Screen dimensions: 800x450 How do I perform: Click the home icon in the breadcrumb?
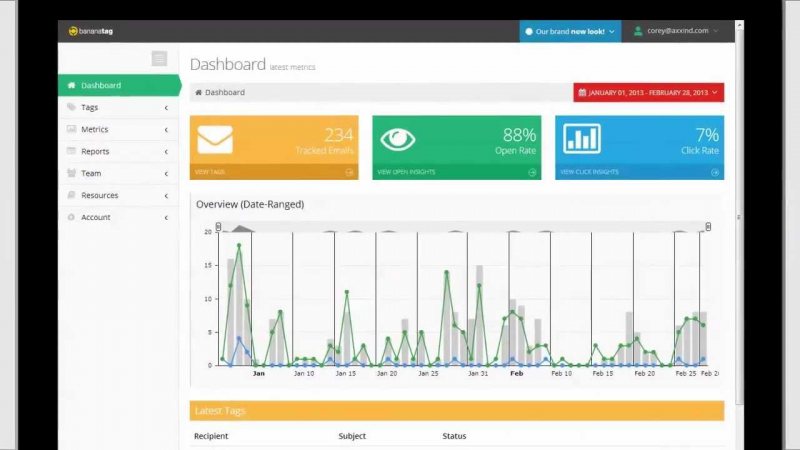pos(198,92)
